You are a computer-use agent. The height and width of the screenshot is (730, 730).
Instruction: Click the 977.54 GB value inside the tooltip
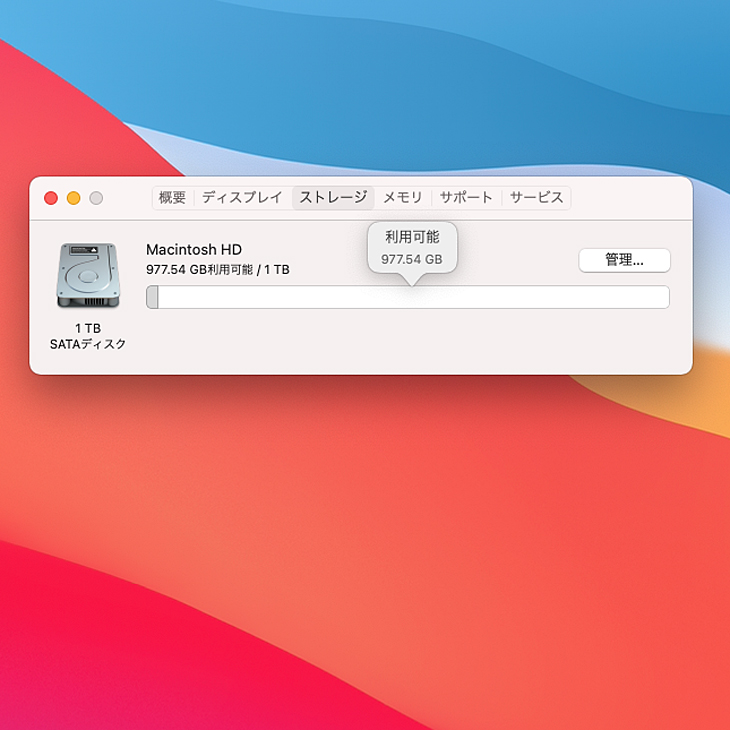coord(411,259)
